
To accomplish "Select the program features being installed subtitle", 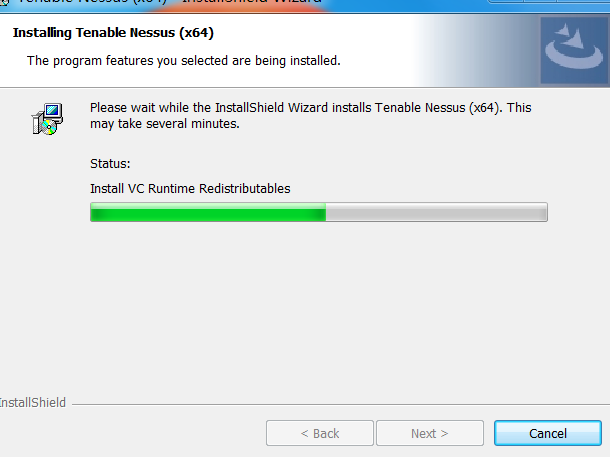I will (184, 61).
